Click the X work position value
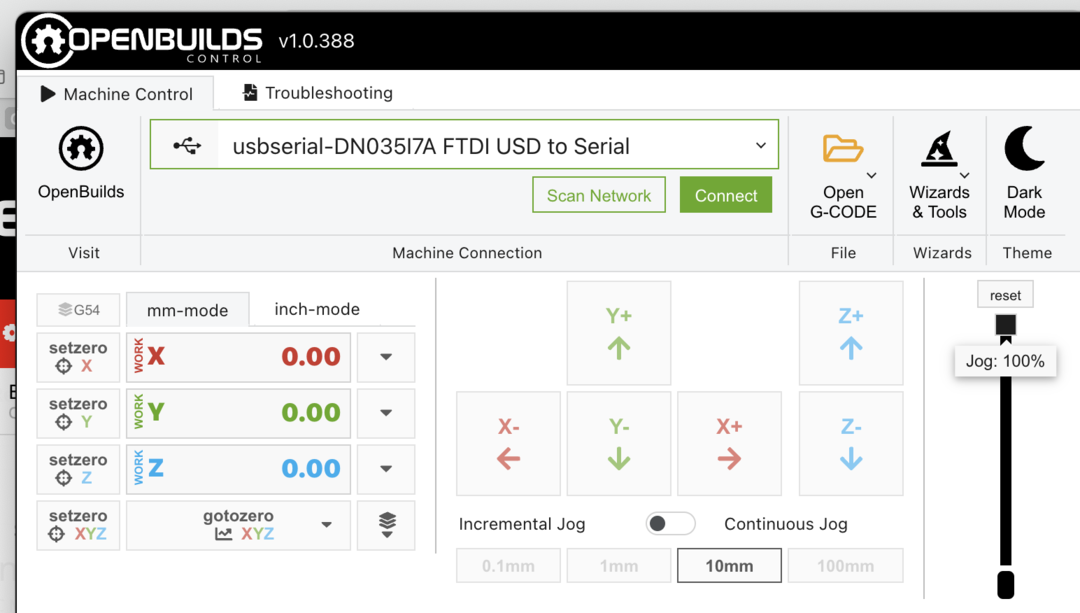 point(311,357)
